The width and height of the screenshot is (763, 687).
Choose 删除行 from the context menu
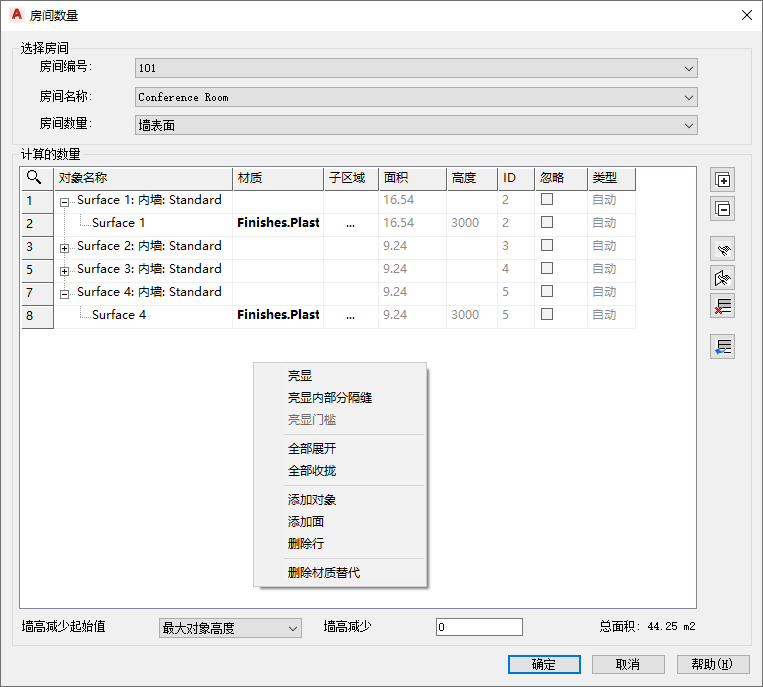[x=340, y=543]
